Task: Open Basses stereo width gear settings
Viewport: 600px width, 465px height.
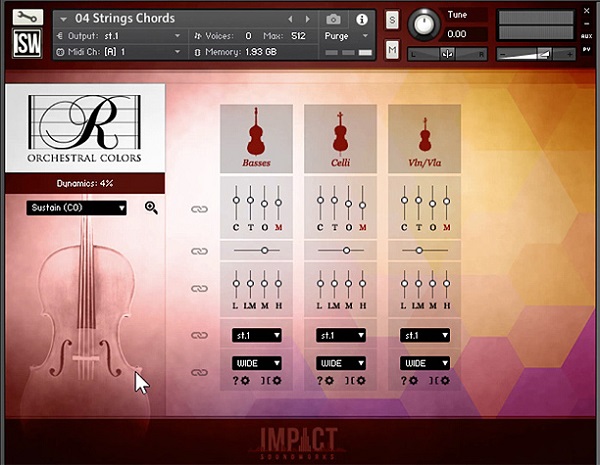Action: [x=271, y=380]
